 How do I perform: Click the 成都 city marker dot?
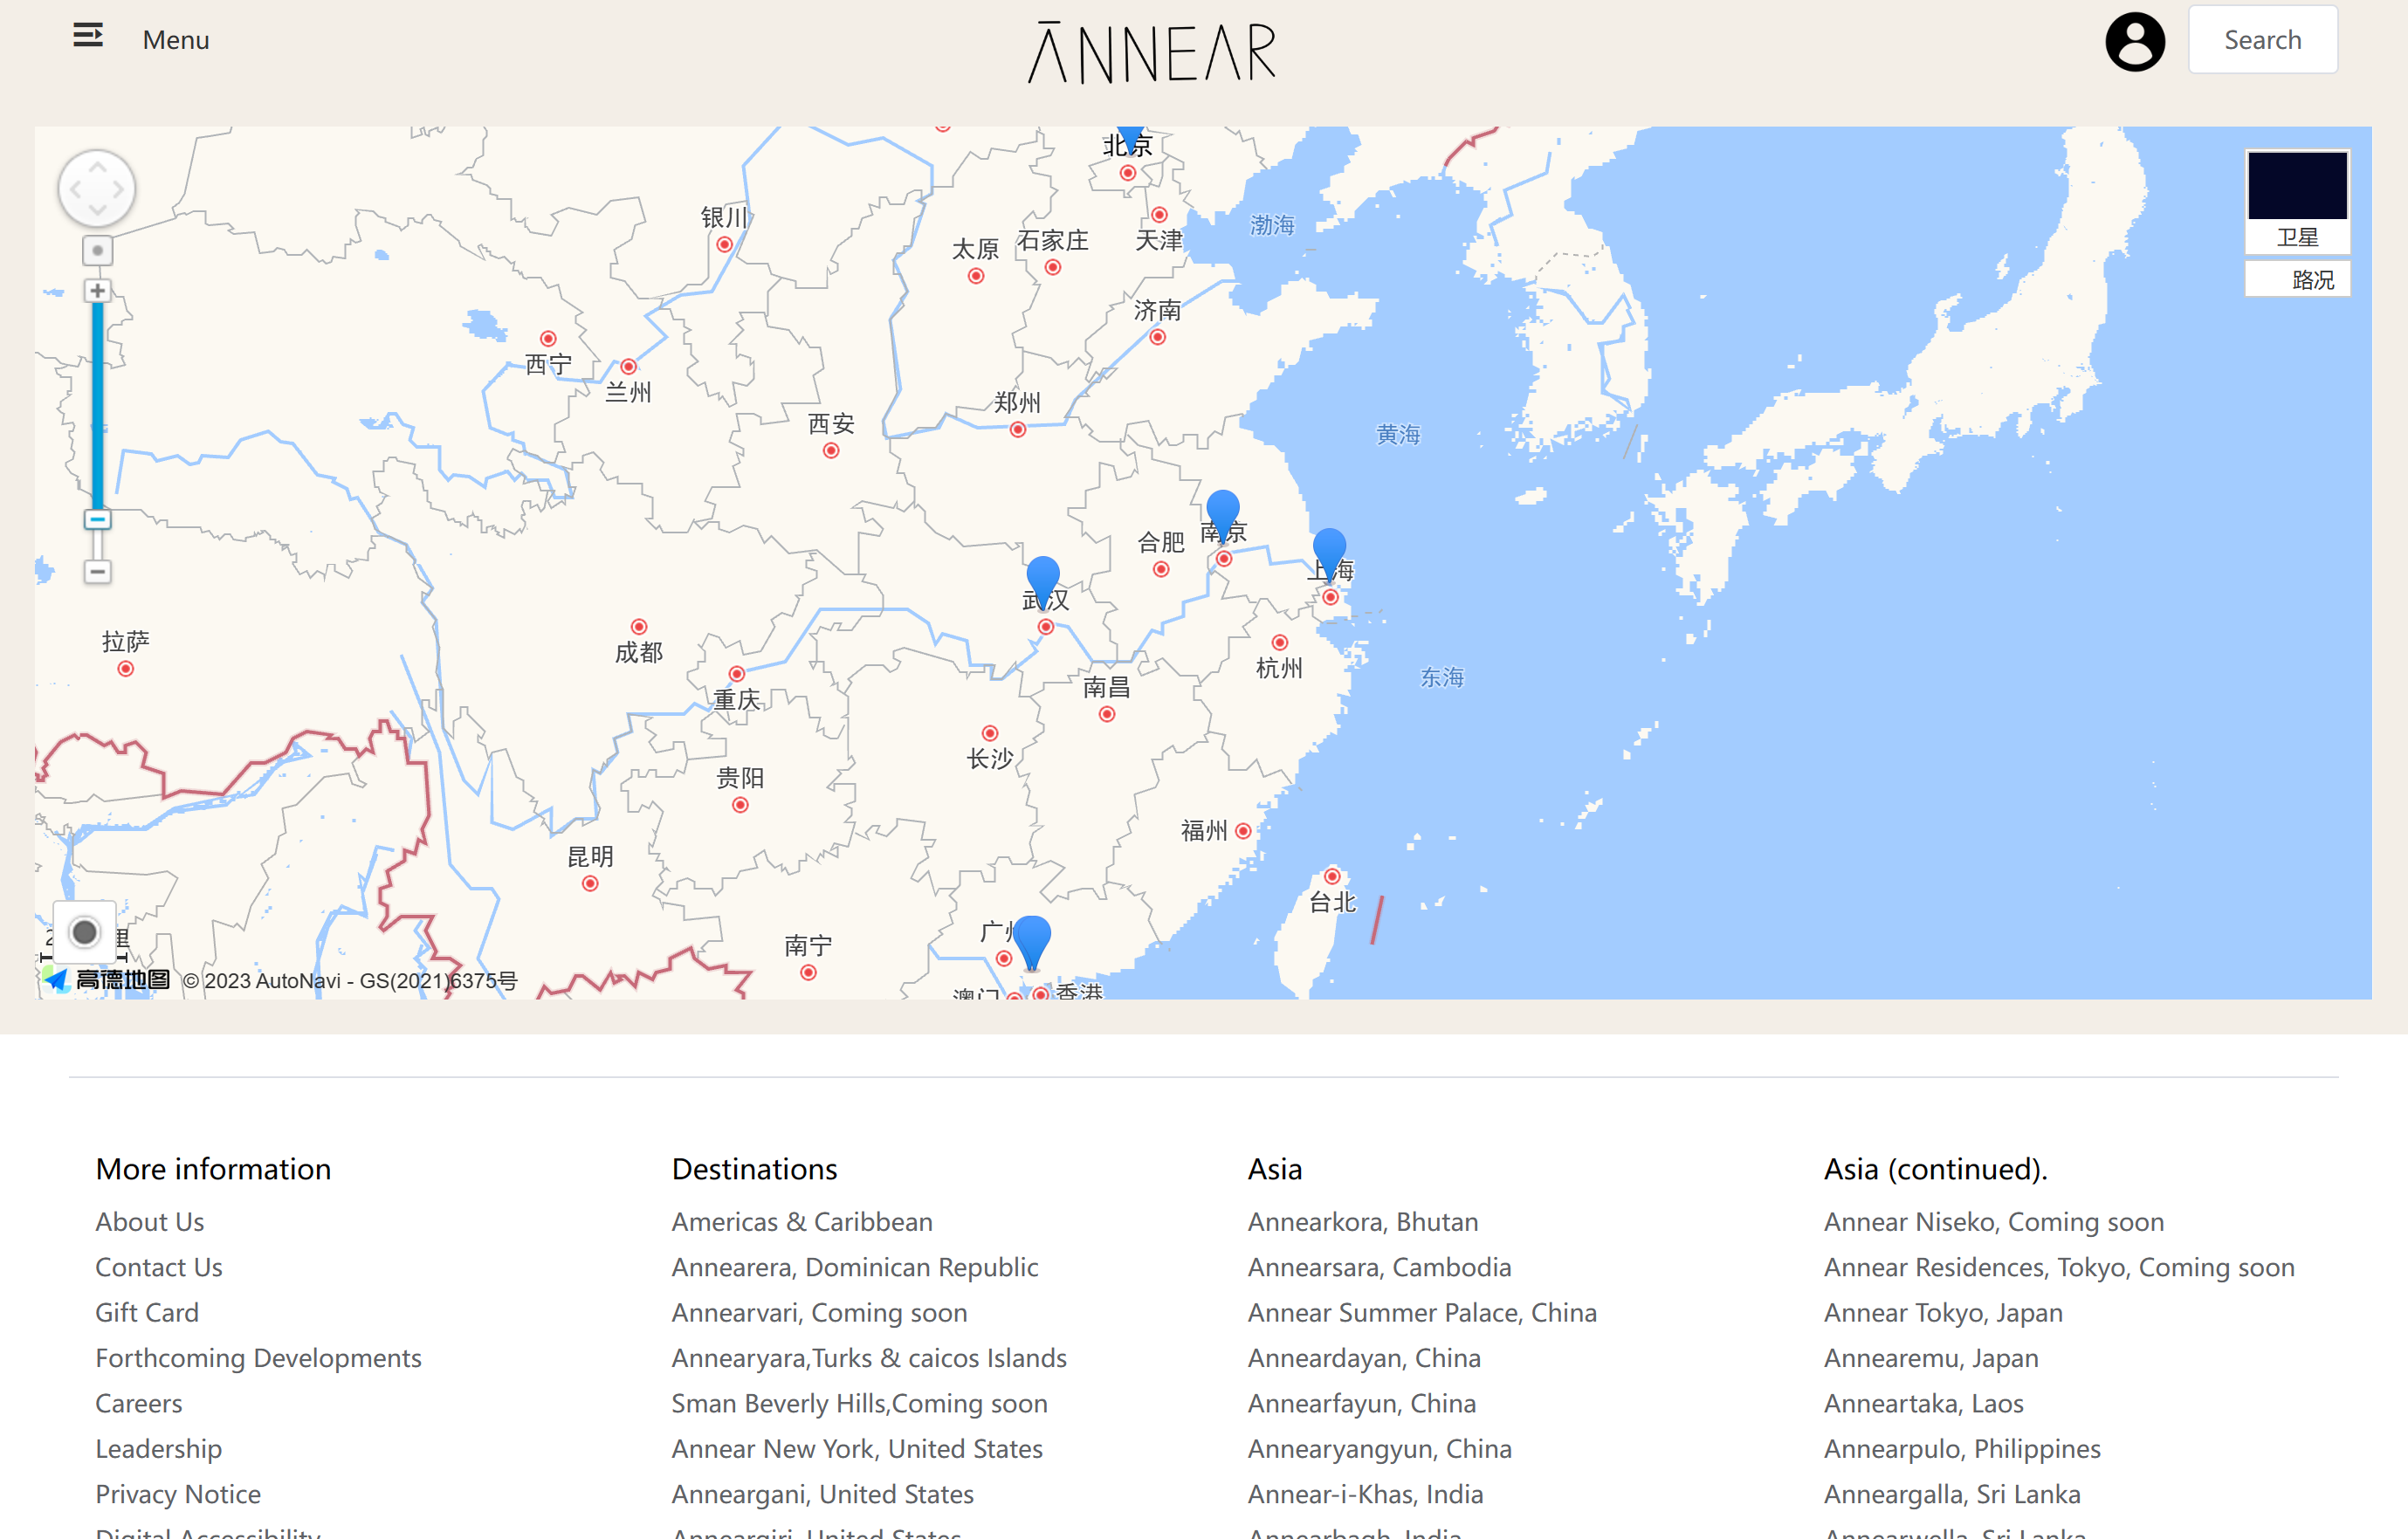[x=639, y=627]
